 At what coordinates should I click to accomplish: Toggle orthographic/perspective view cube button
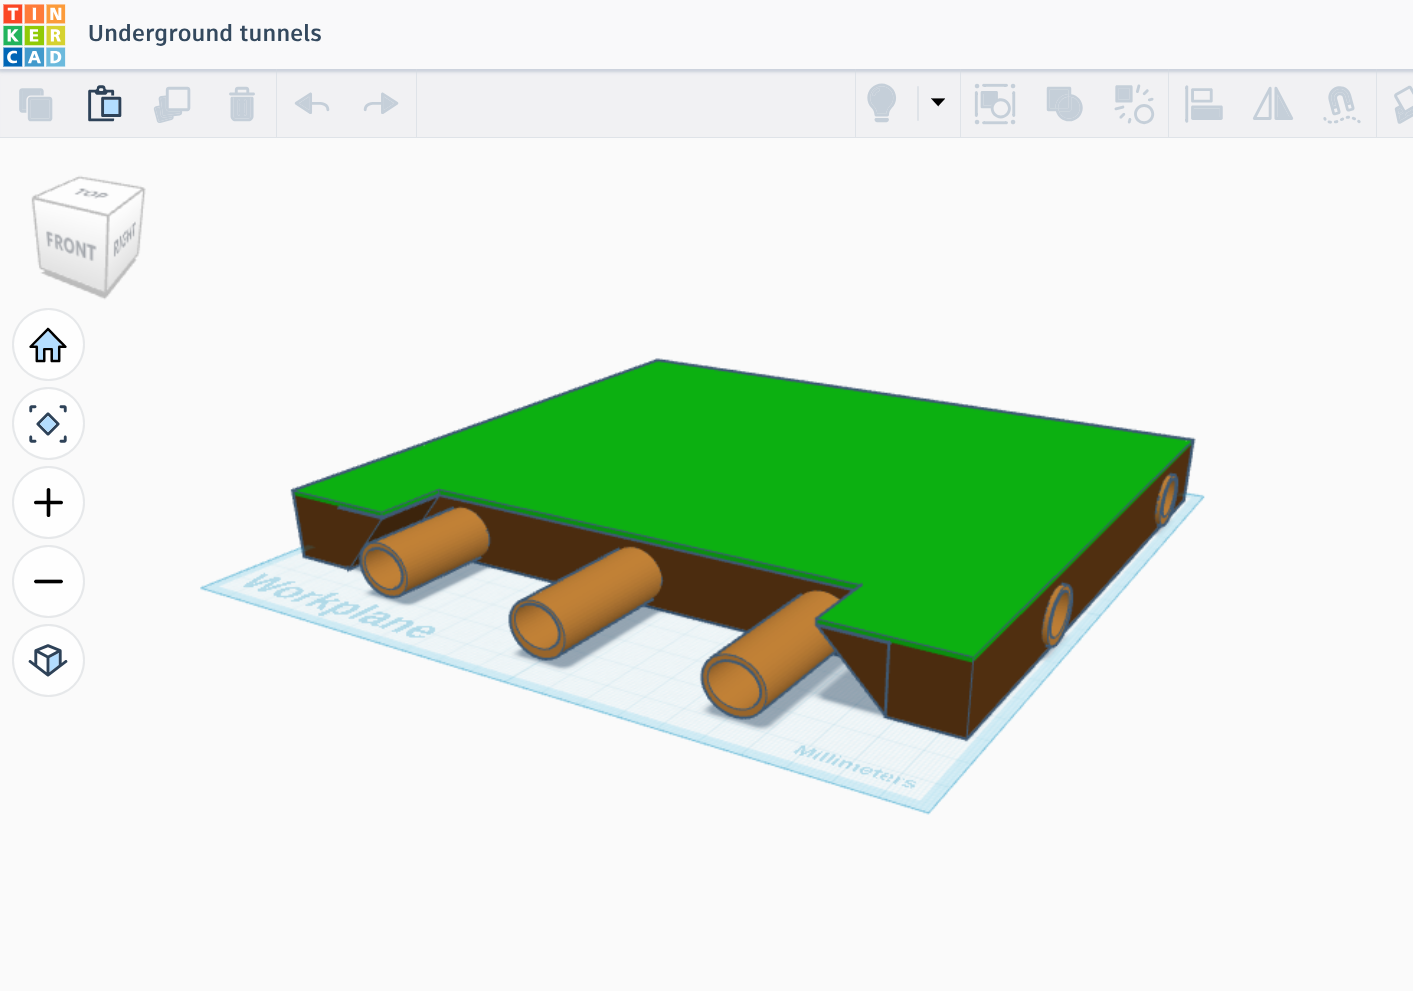pos(48,660)
